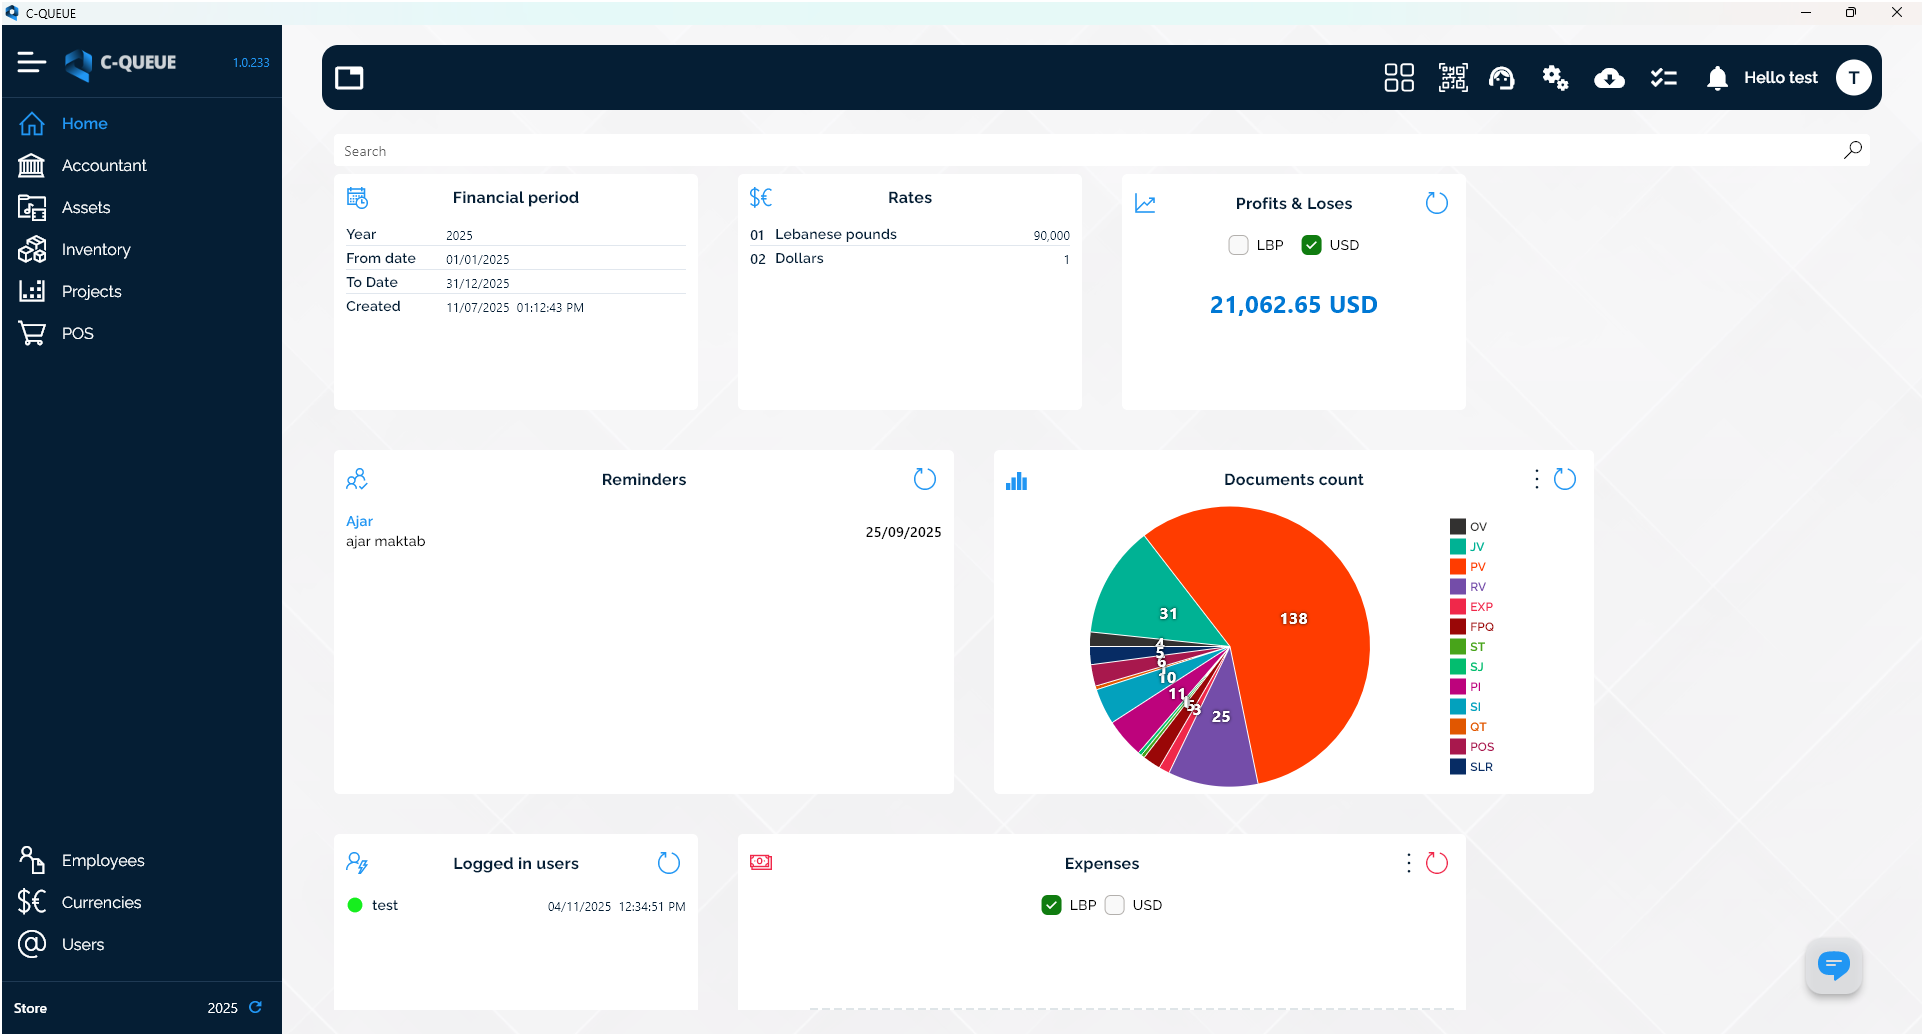The height and width of the screenshot is (1036, 1924).
Task: Enable USD in the Expenses widget
Action: pos(1115,904)
